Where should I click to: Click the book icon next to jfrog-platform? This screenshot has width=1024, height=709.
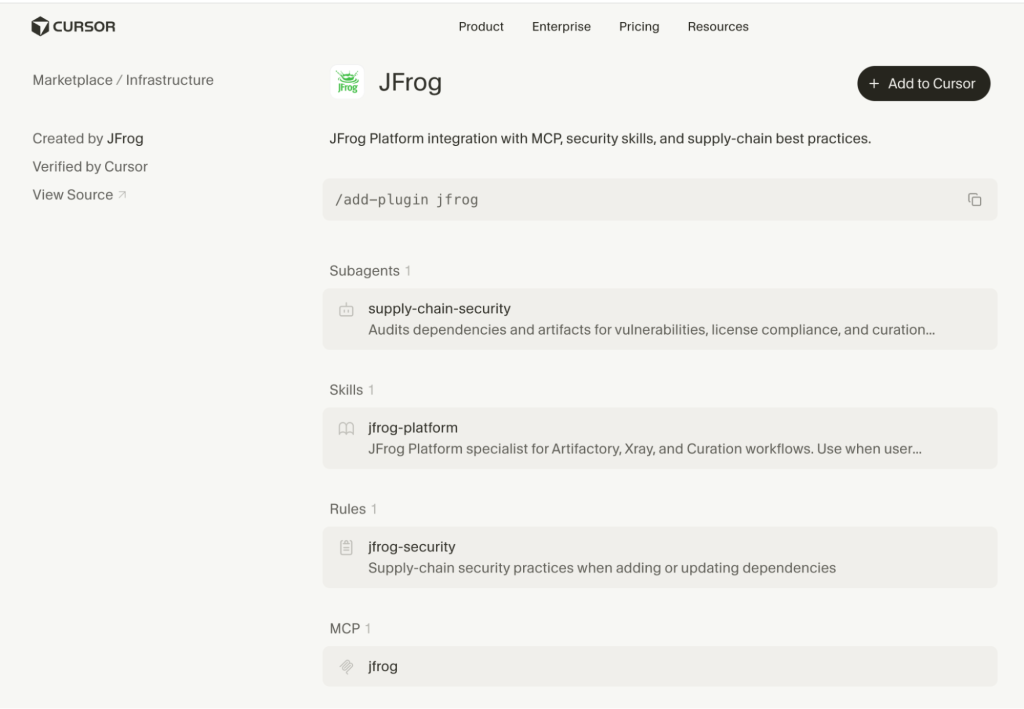coord(347,428)
